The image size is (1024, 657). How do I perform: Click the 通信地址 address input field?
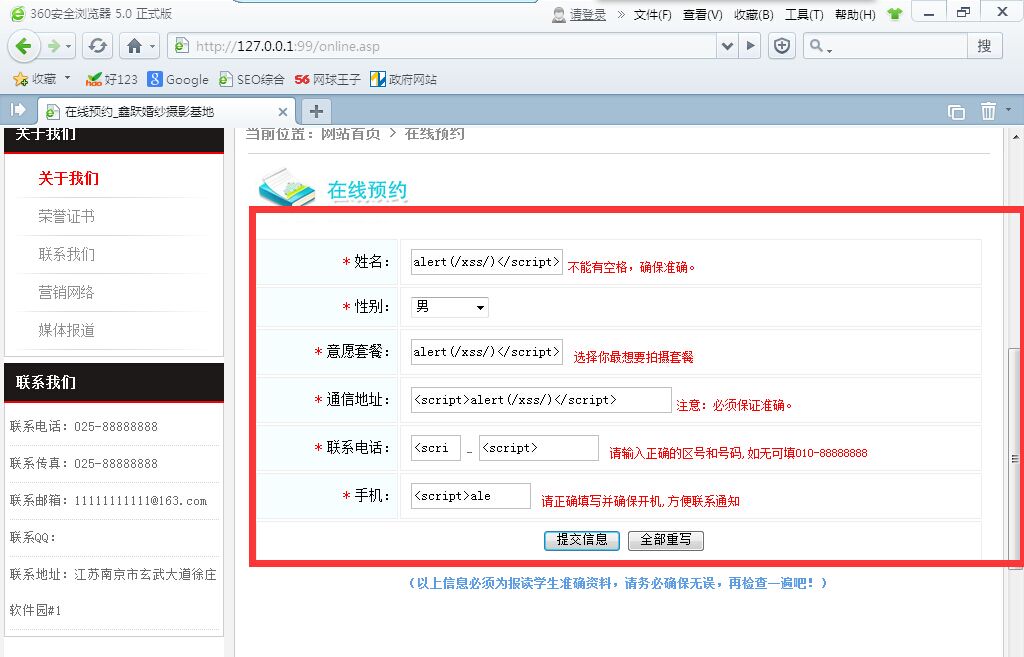tap(541, 400)
